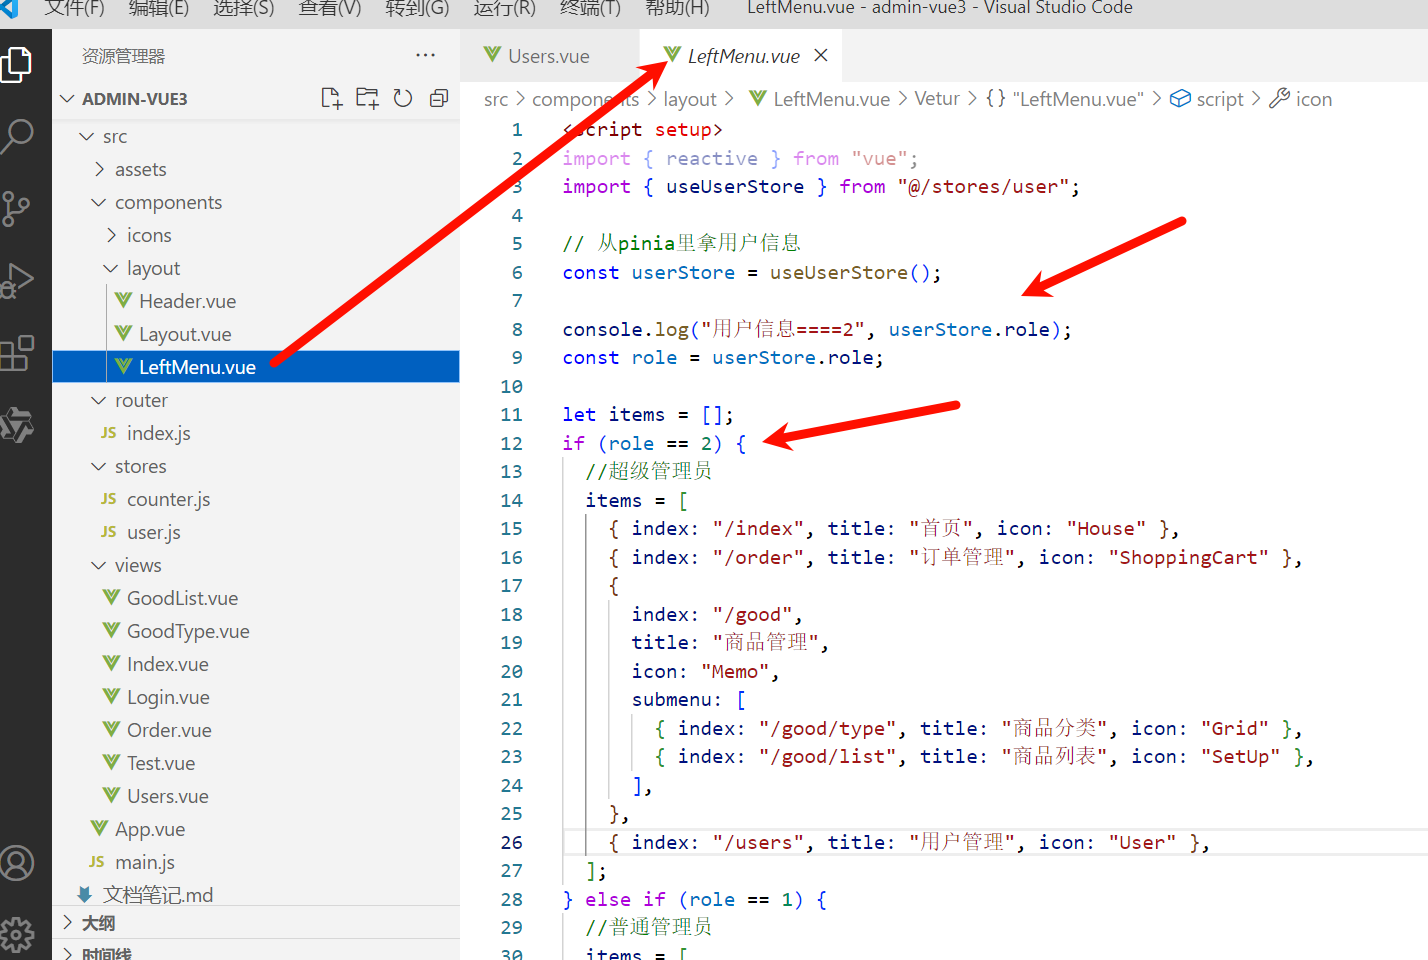Open the 文件(F) menu
The width and height of the screenshot is (1428, 960).
[x=75, y=8]
